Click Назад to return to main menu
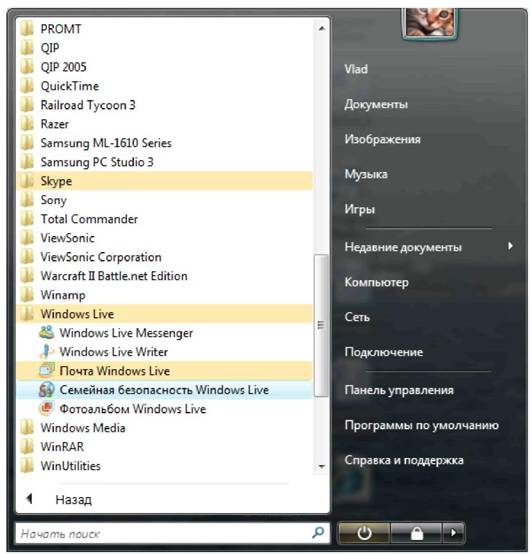 pyautogui.click(x=73, y=500)
